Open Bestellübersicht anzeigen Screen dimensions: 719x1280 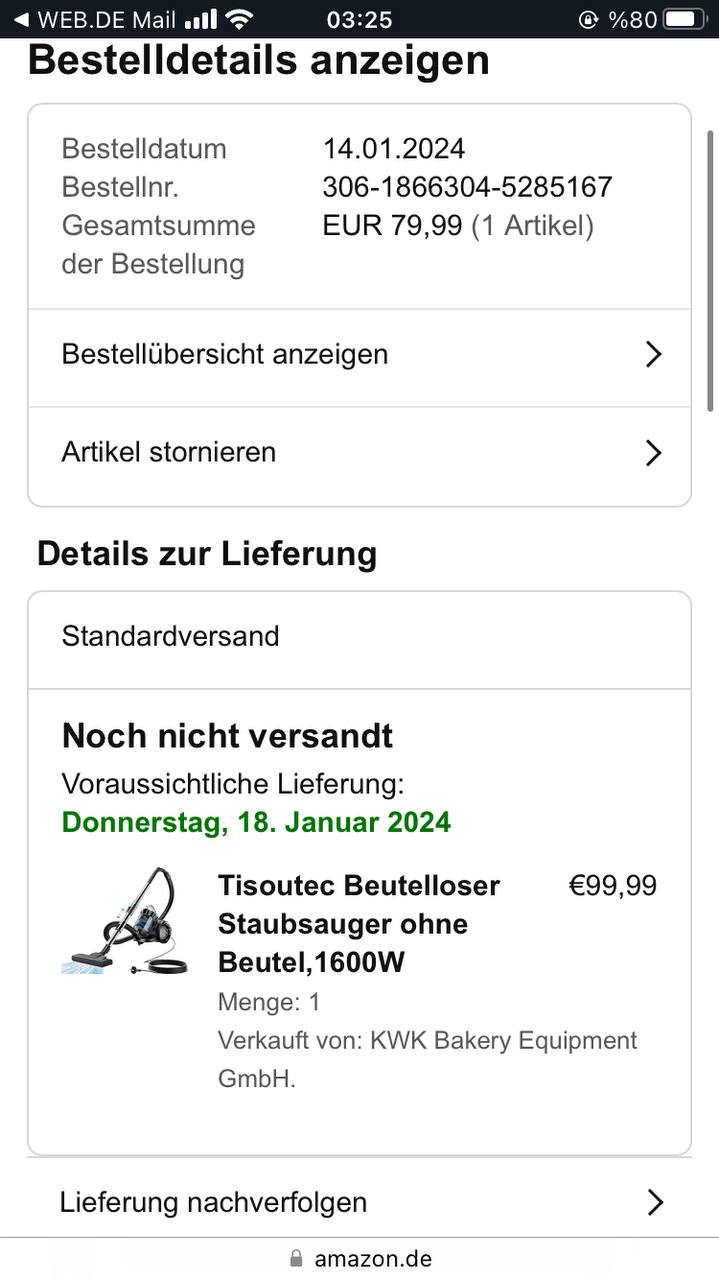coord(225,354)
